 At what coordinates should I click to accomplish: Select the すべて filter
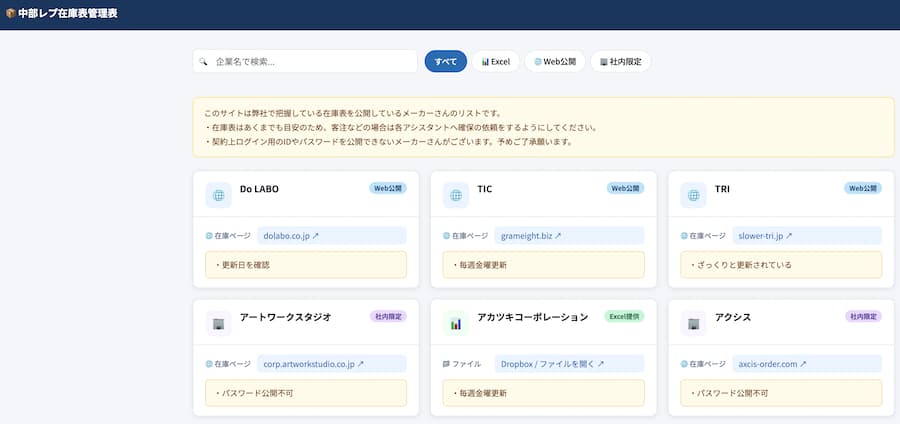click(446, 61)
